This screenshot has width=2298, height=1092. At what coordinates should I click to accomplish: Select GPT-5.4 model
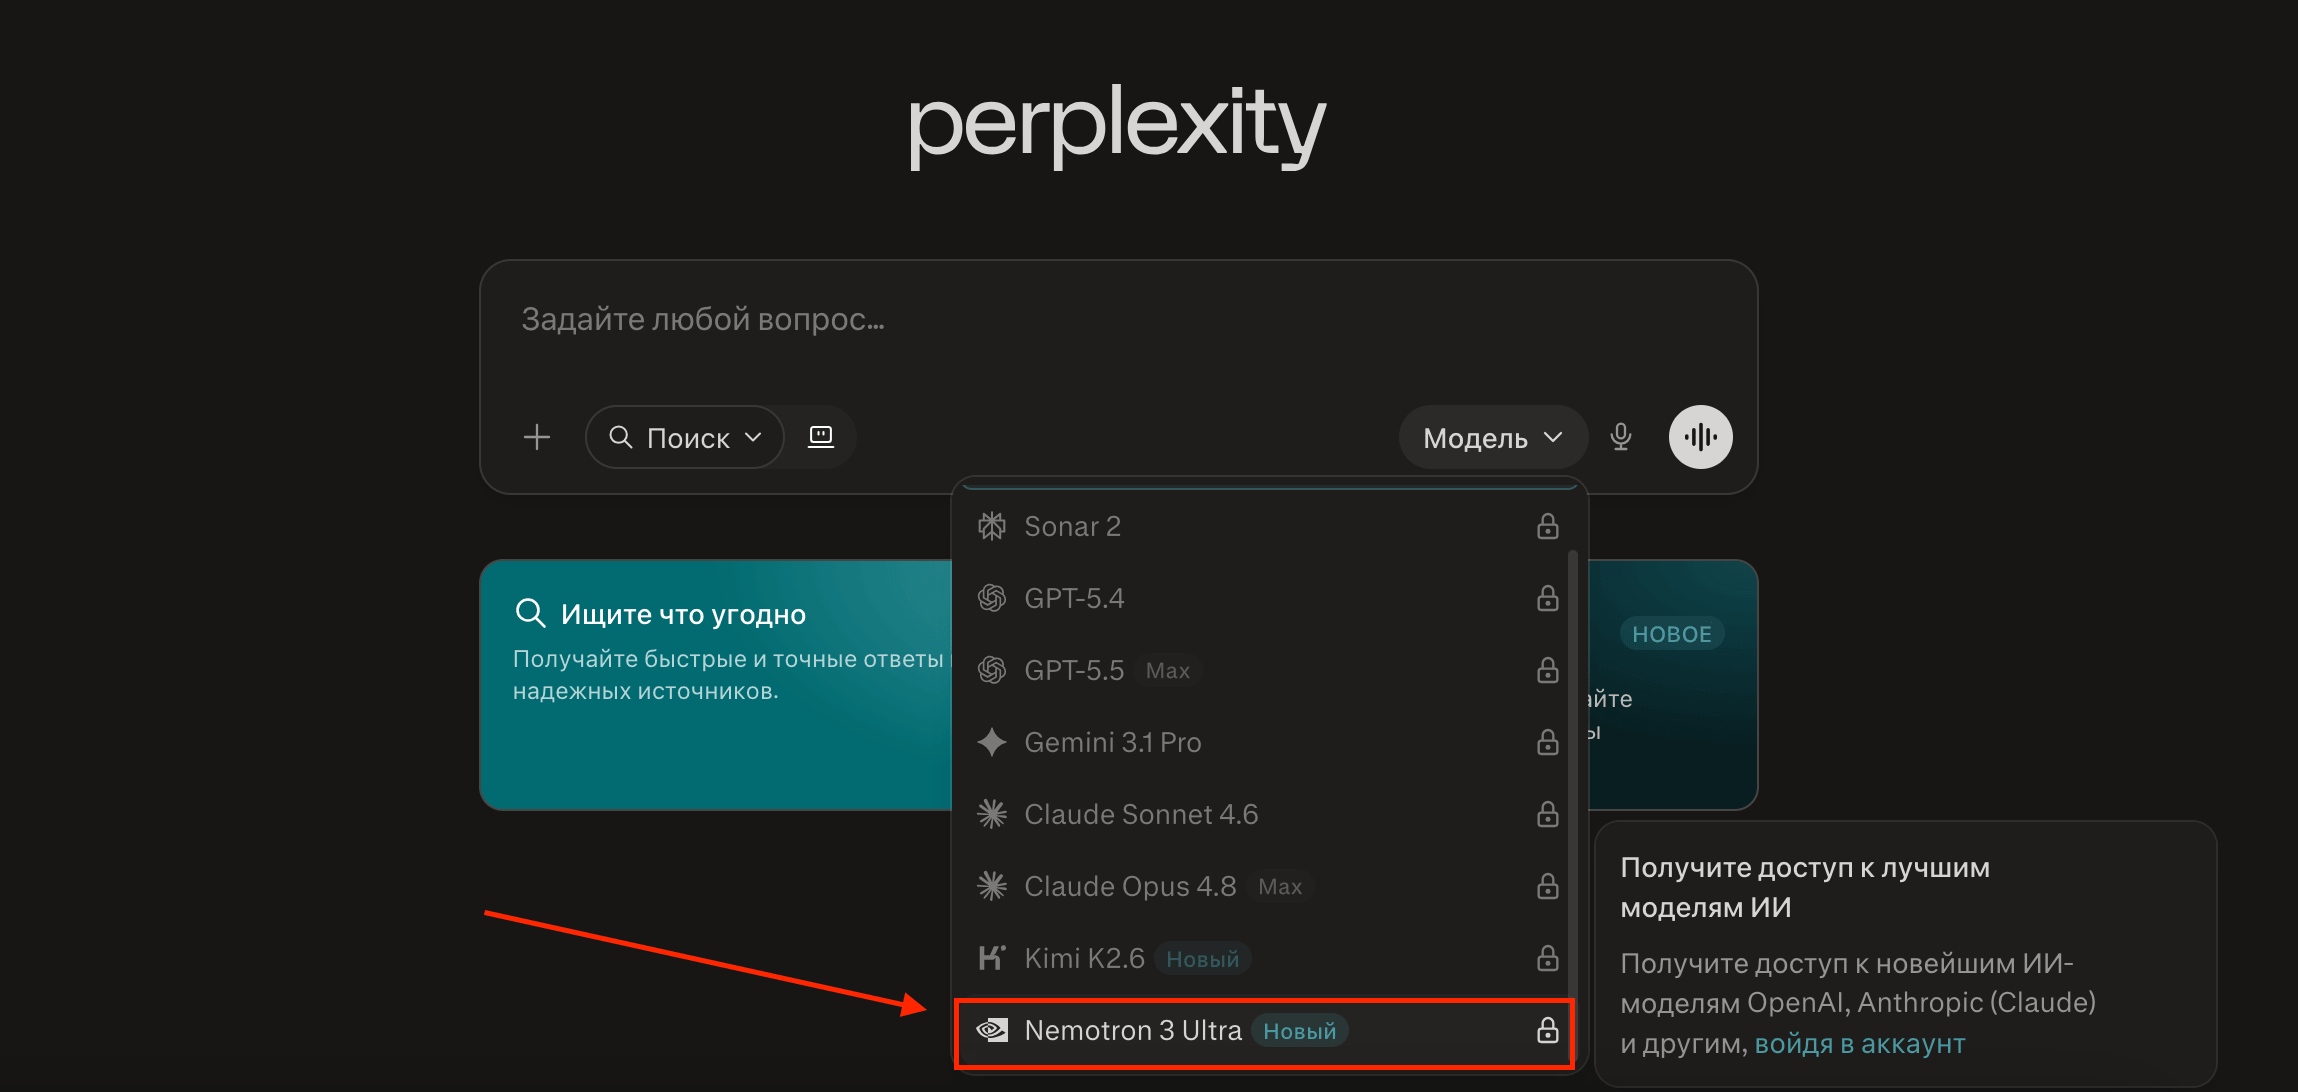point(1263,598)
